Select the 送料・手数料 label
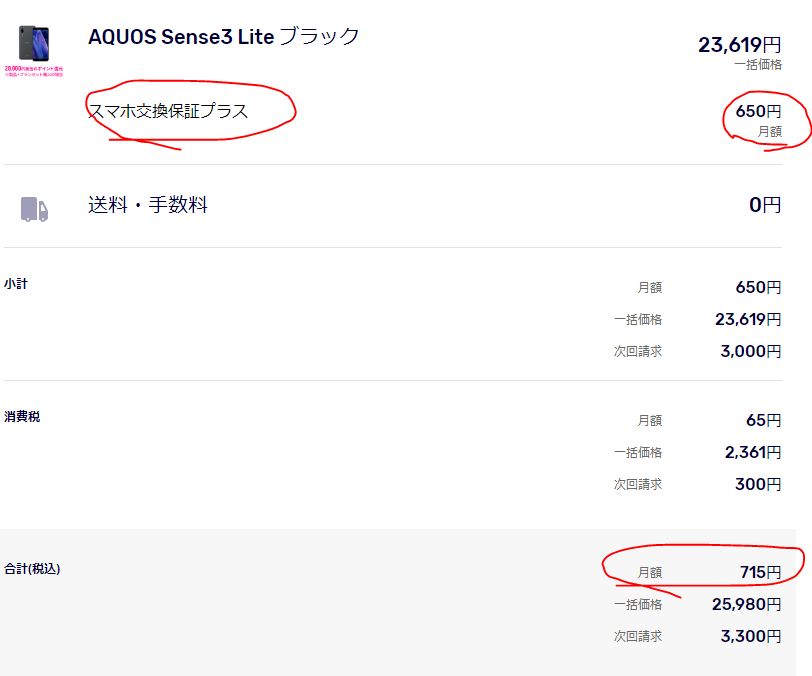Image resolution: width=812 pixels, height=676 pixels. point(148,205)
